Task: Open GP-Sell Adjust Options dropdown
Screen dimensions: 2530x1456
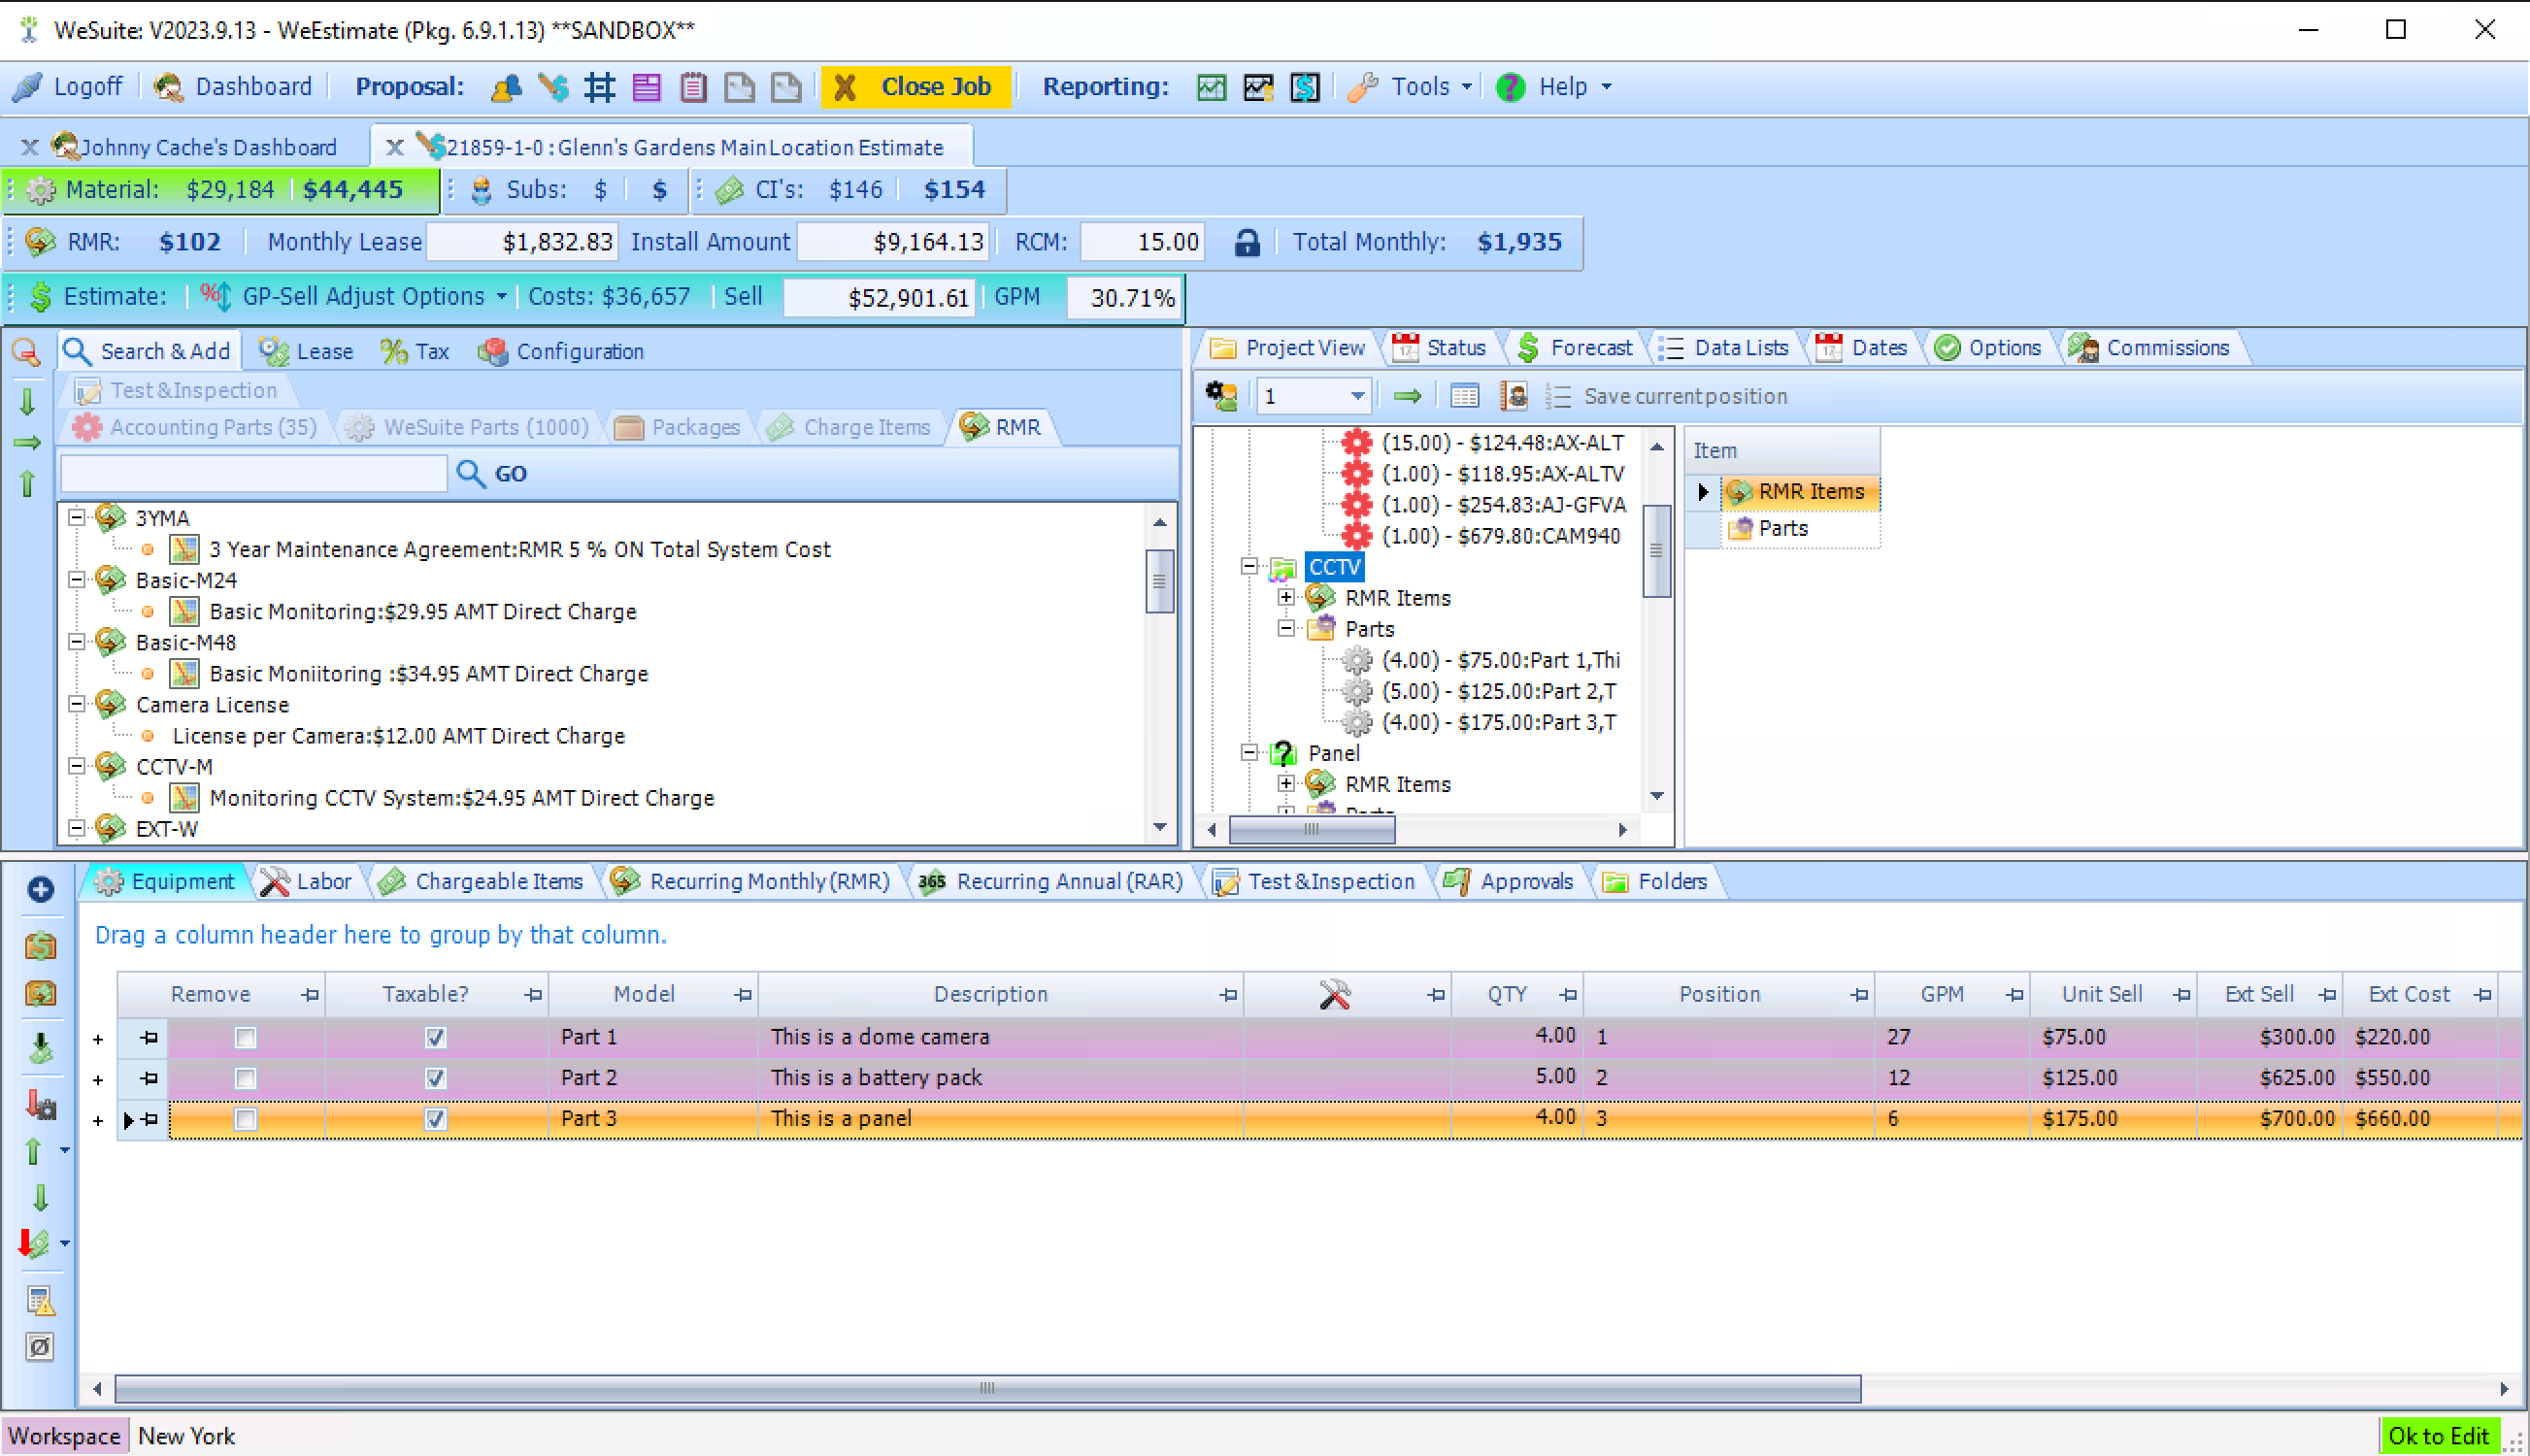Action: (353, 297)
